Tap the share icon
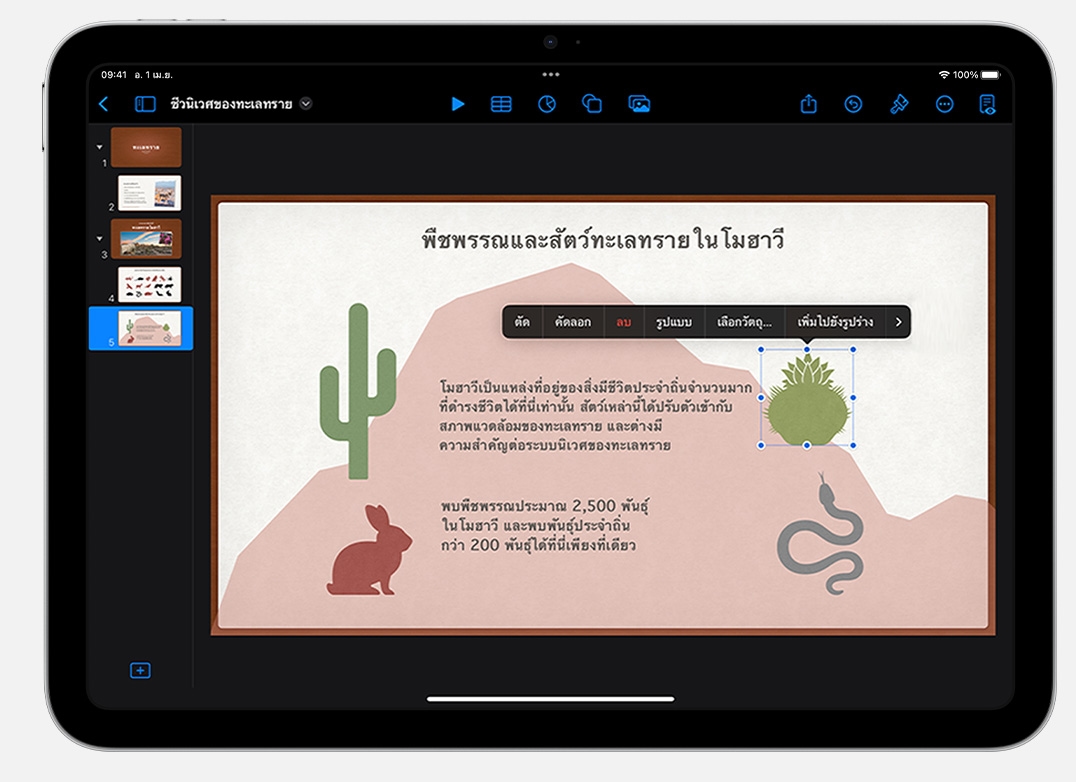This screenshot has height=782, width=1076. [x=809, y=104]
